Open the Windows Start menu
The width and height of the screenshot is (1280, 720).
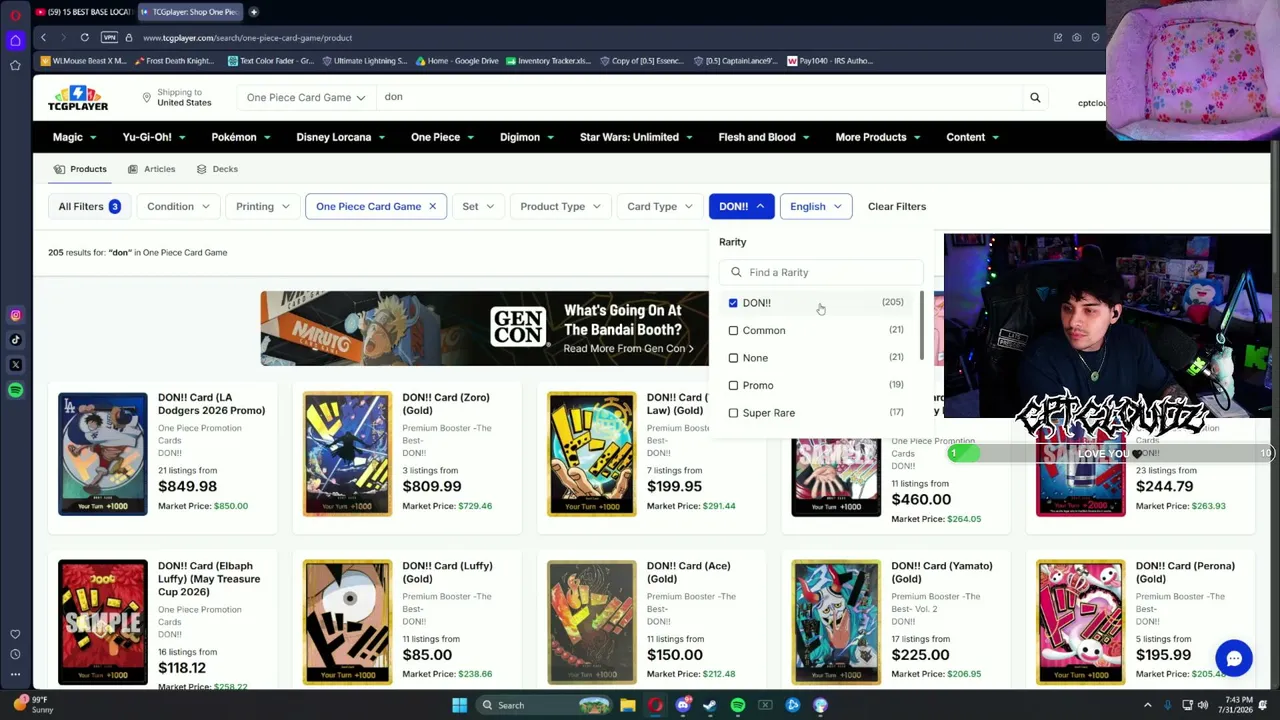[x=459, y=705]
